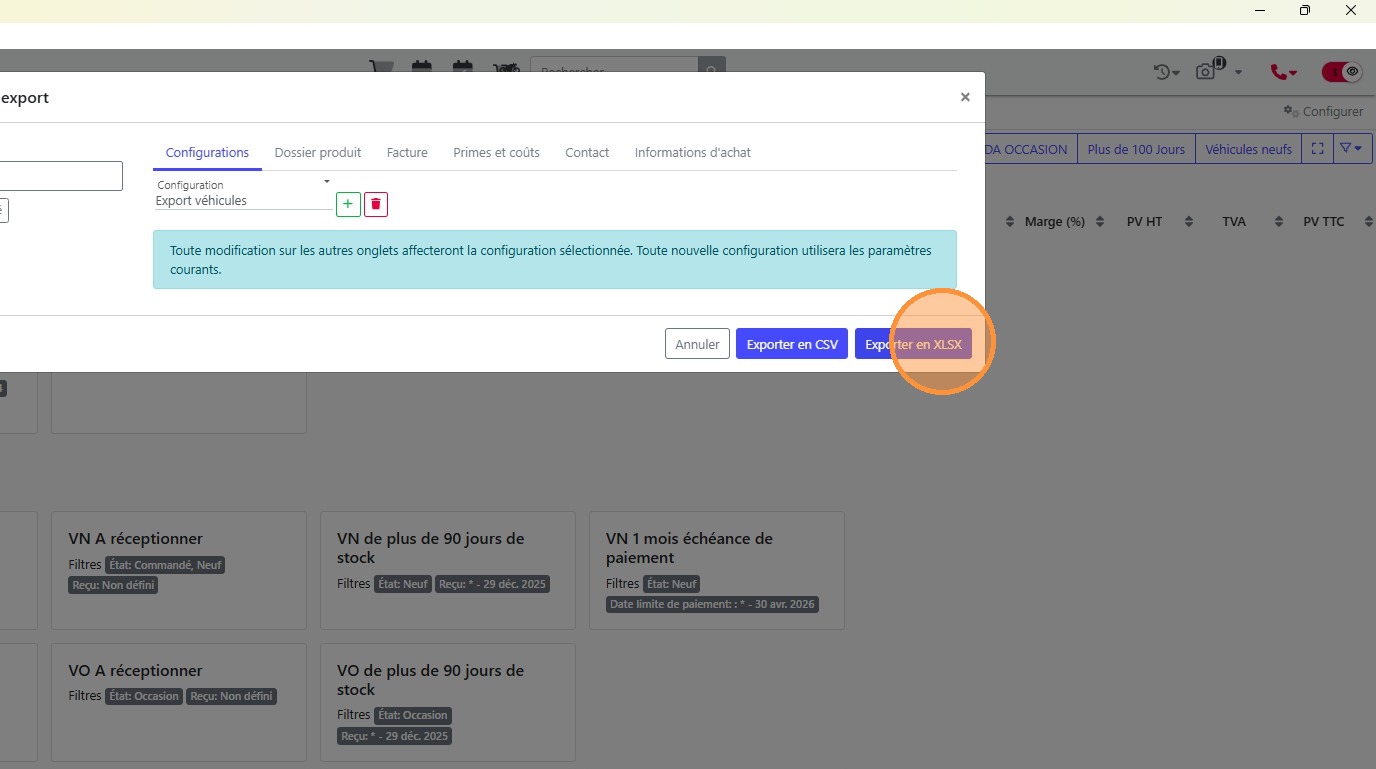This screenshot has width=1376, height=769.
Task: Expand the caret next to the camera icon
Action: click(x=1238, y=72)
